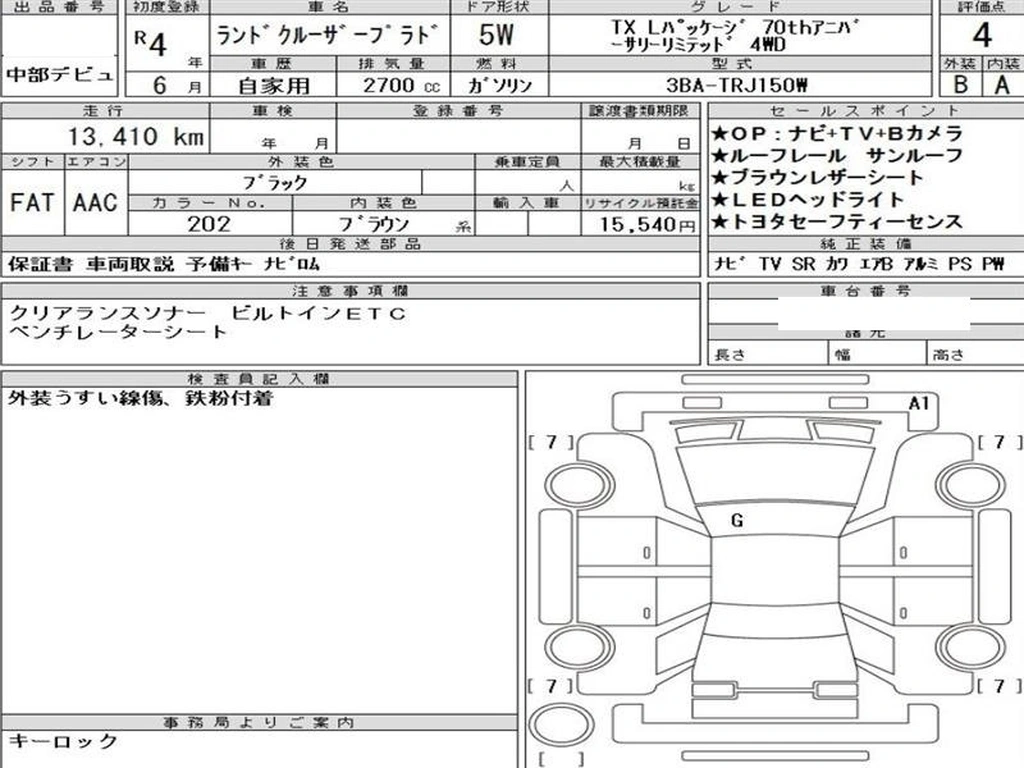This screenshot has height=768, width=1024.
Task: Click the overall evaluation score 4
Action: coord(982,35)
